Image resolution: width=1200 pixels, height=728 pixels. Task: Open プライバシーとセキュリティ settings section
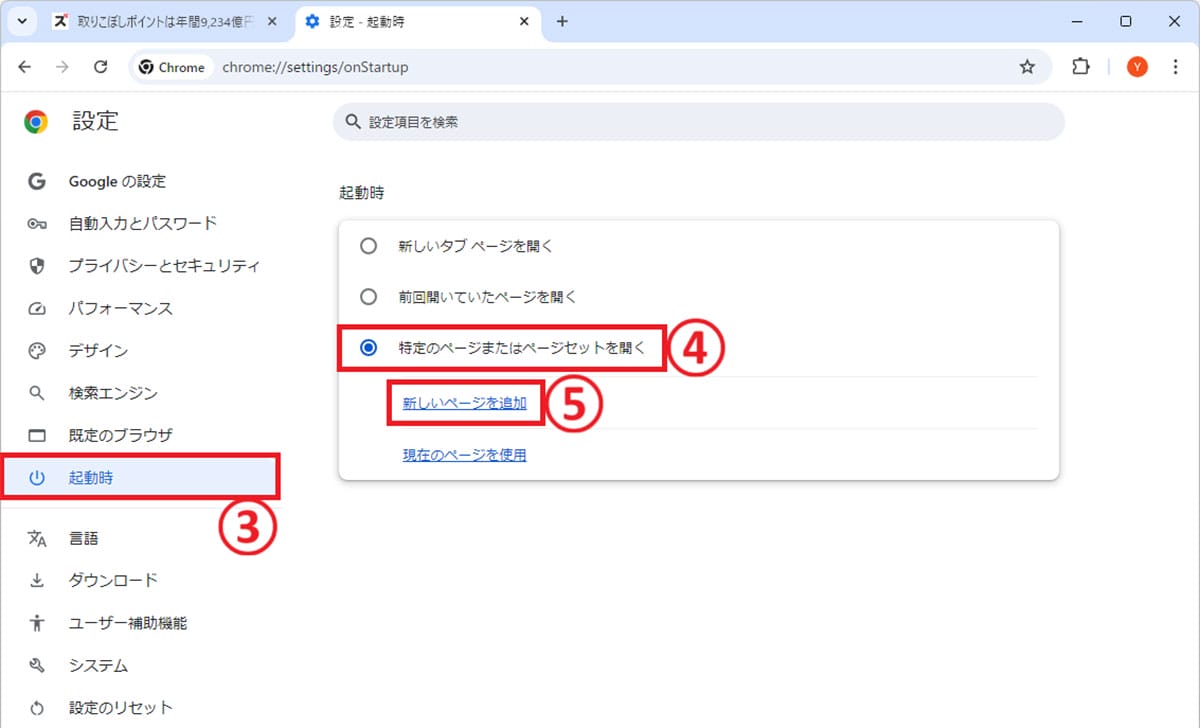(x=164, y=266)
